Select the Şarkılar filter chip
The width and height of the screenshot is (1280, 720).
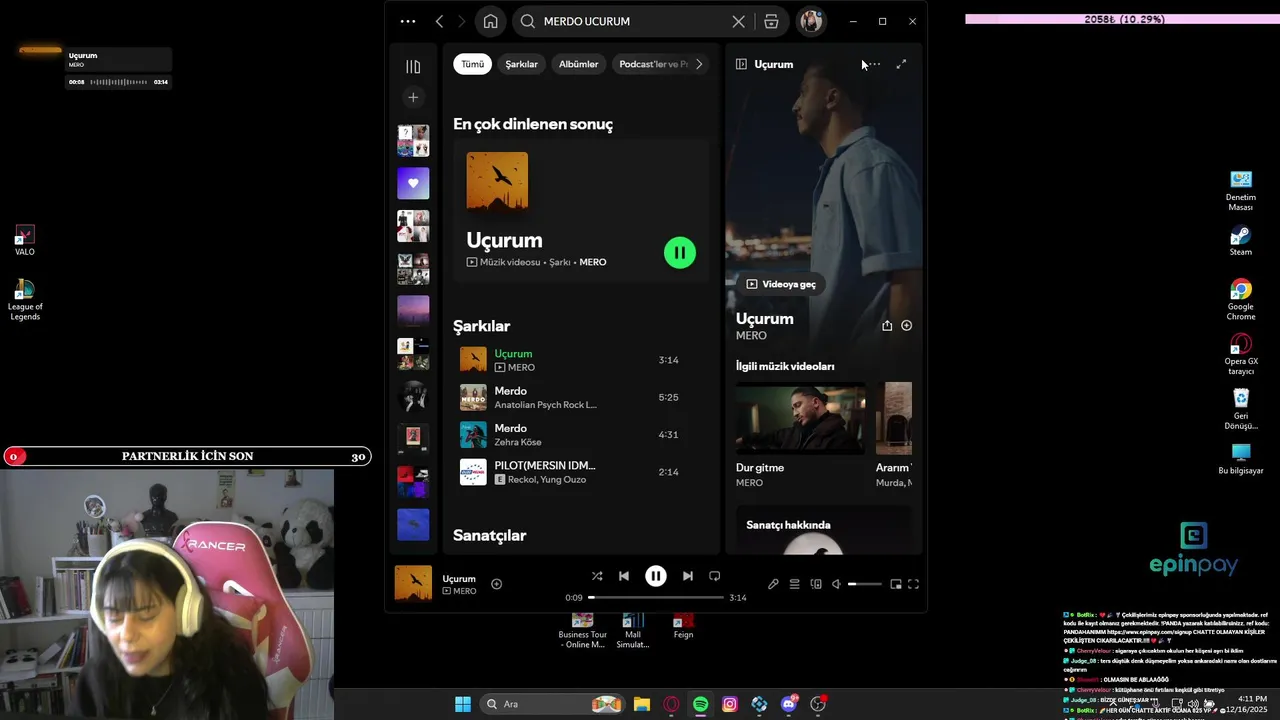[521, 64]
